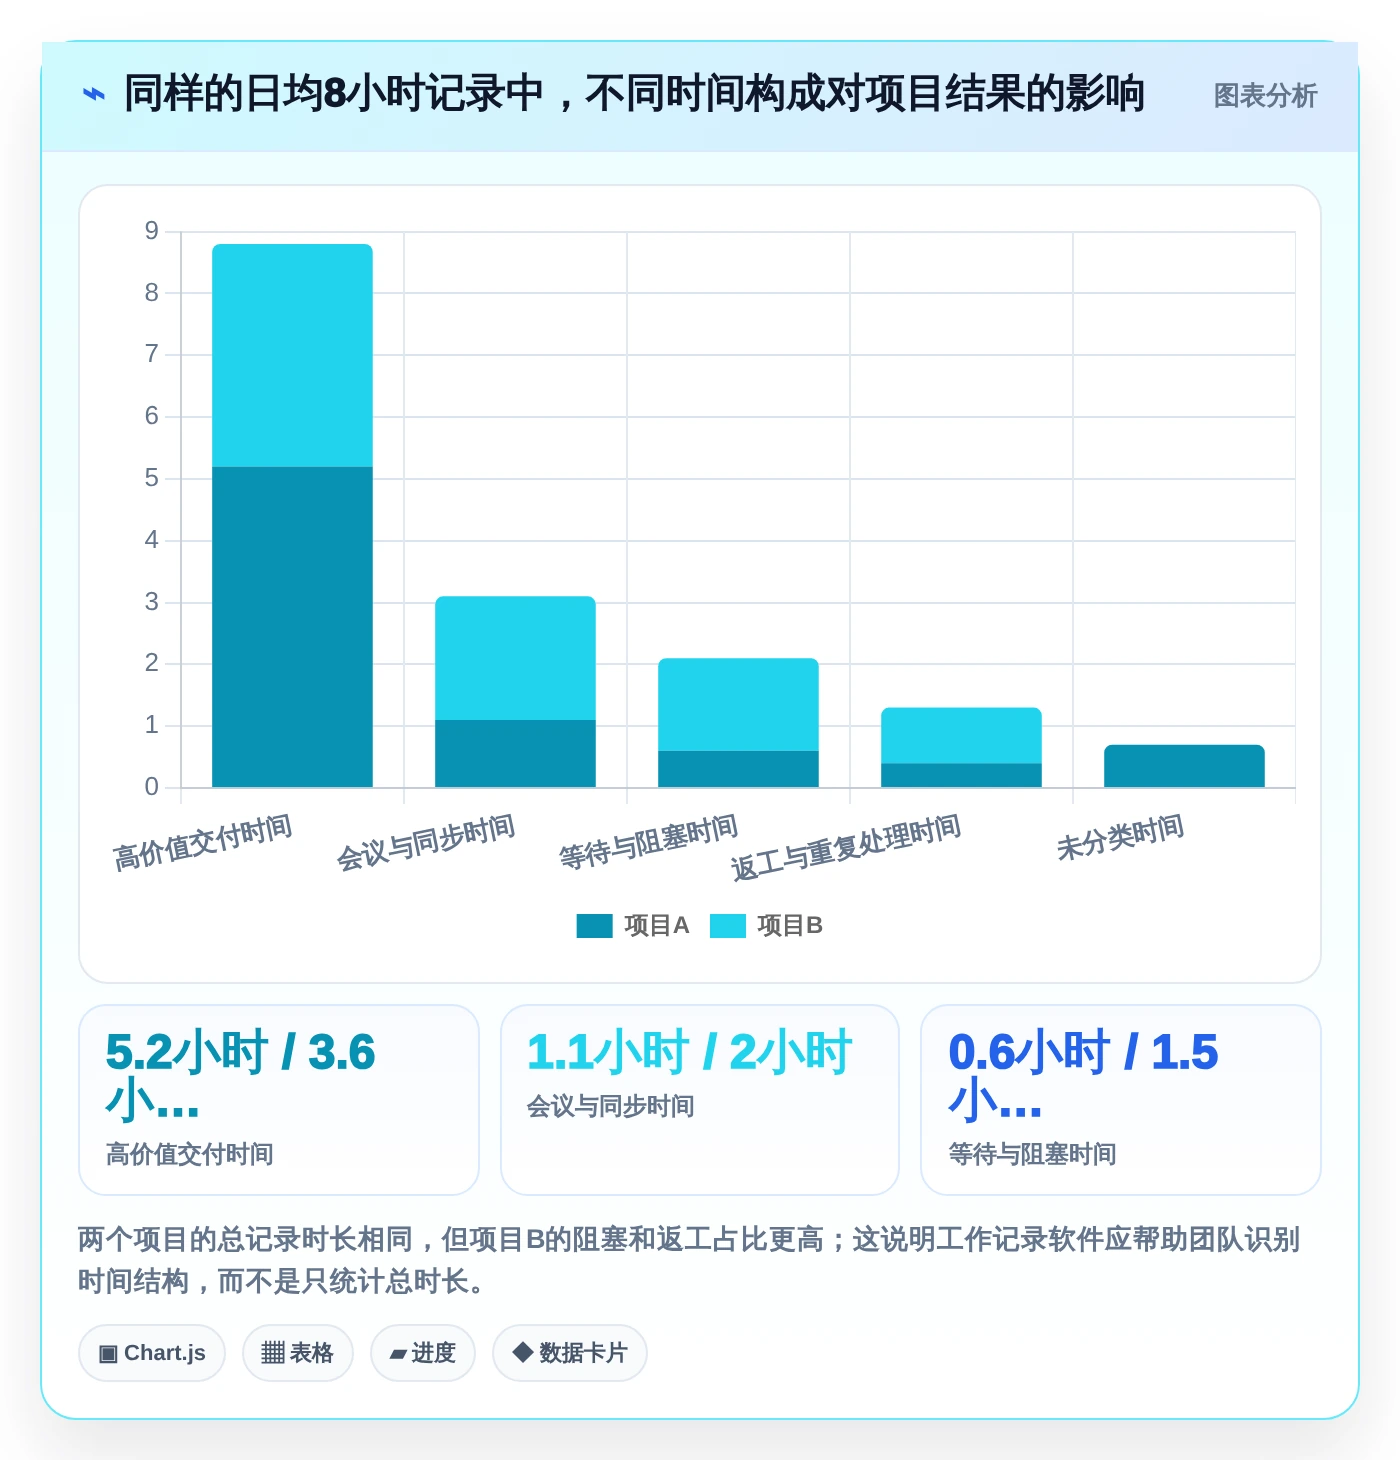Click 项目A bar segment of 会议与同步时间

[x=515, y=753]
